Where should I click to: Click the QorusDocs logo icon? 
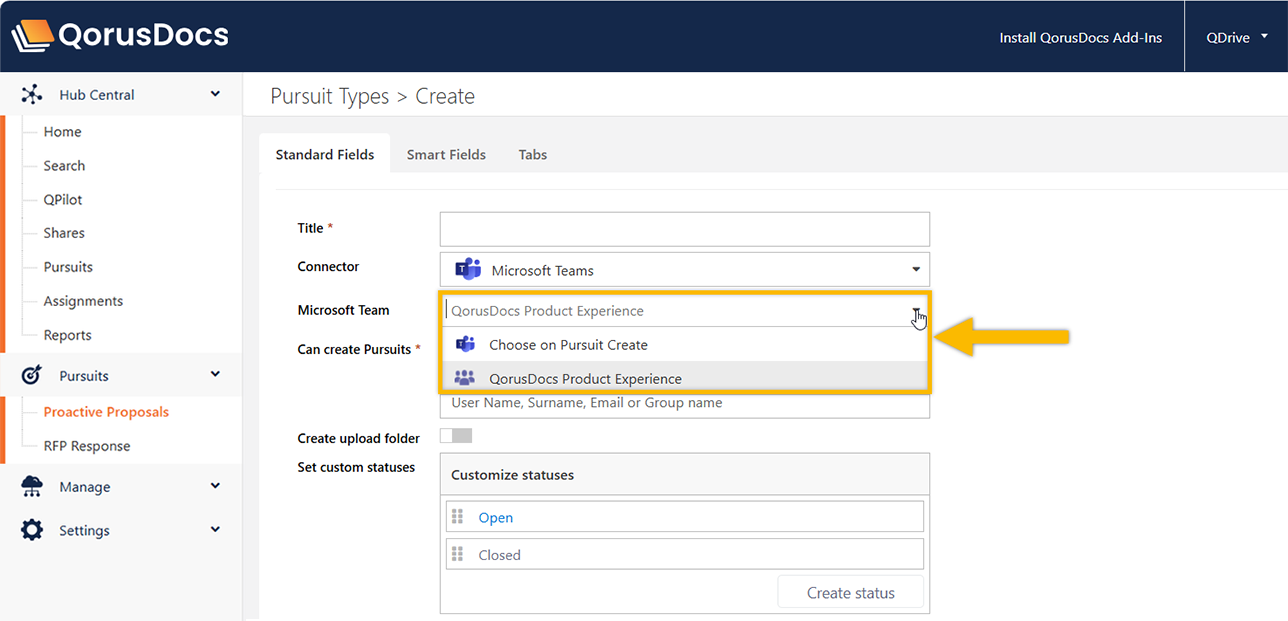click(32, 36)
